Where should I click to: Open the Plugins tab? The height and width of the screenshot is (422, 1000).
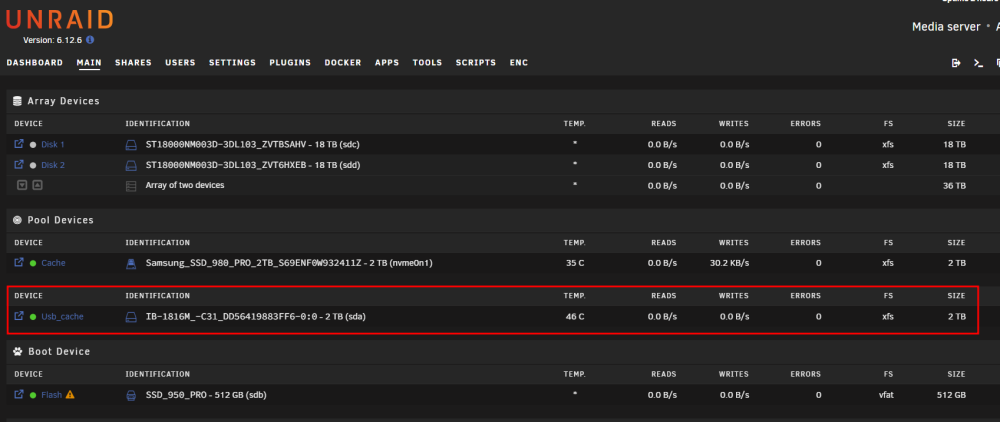(x=290, y=62)
